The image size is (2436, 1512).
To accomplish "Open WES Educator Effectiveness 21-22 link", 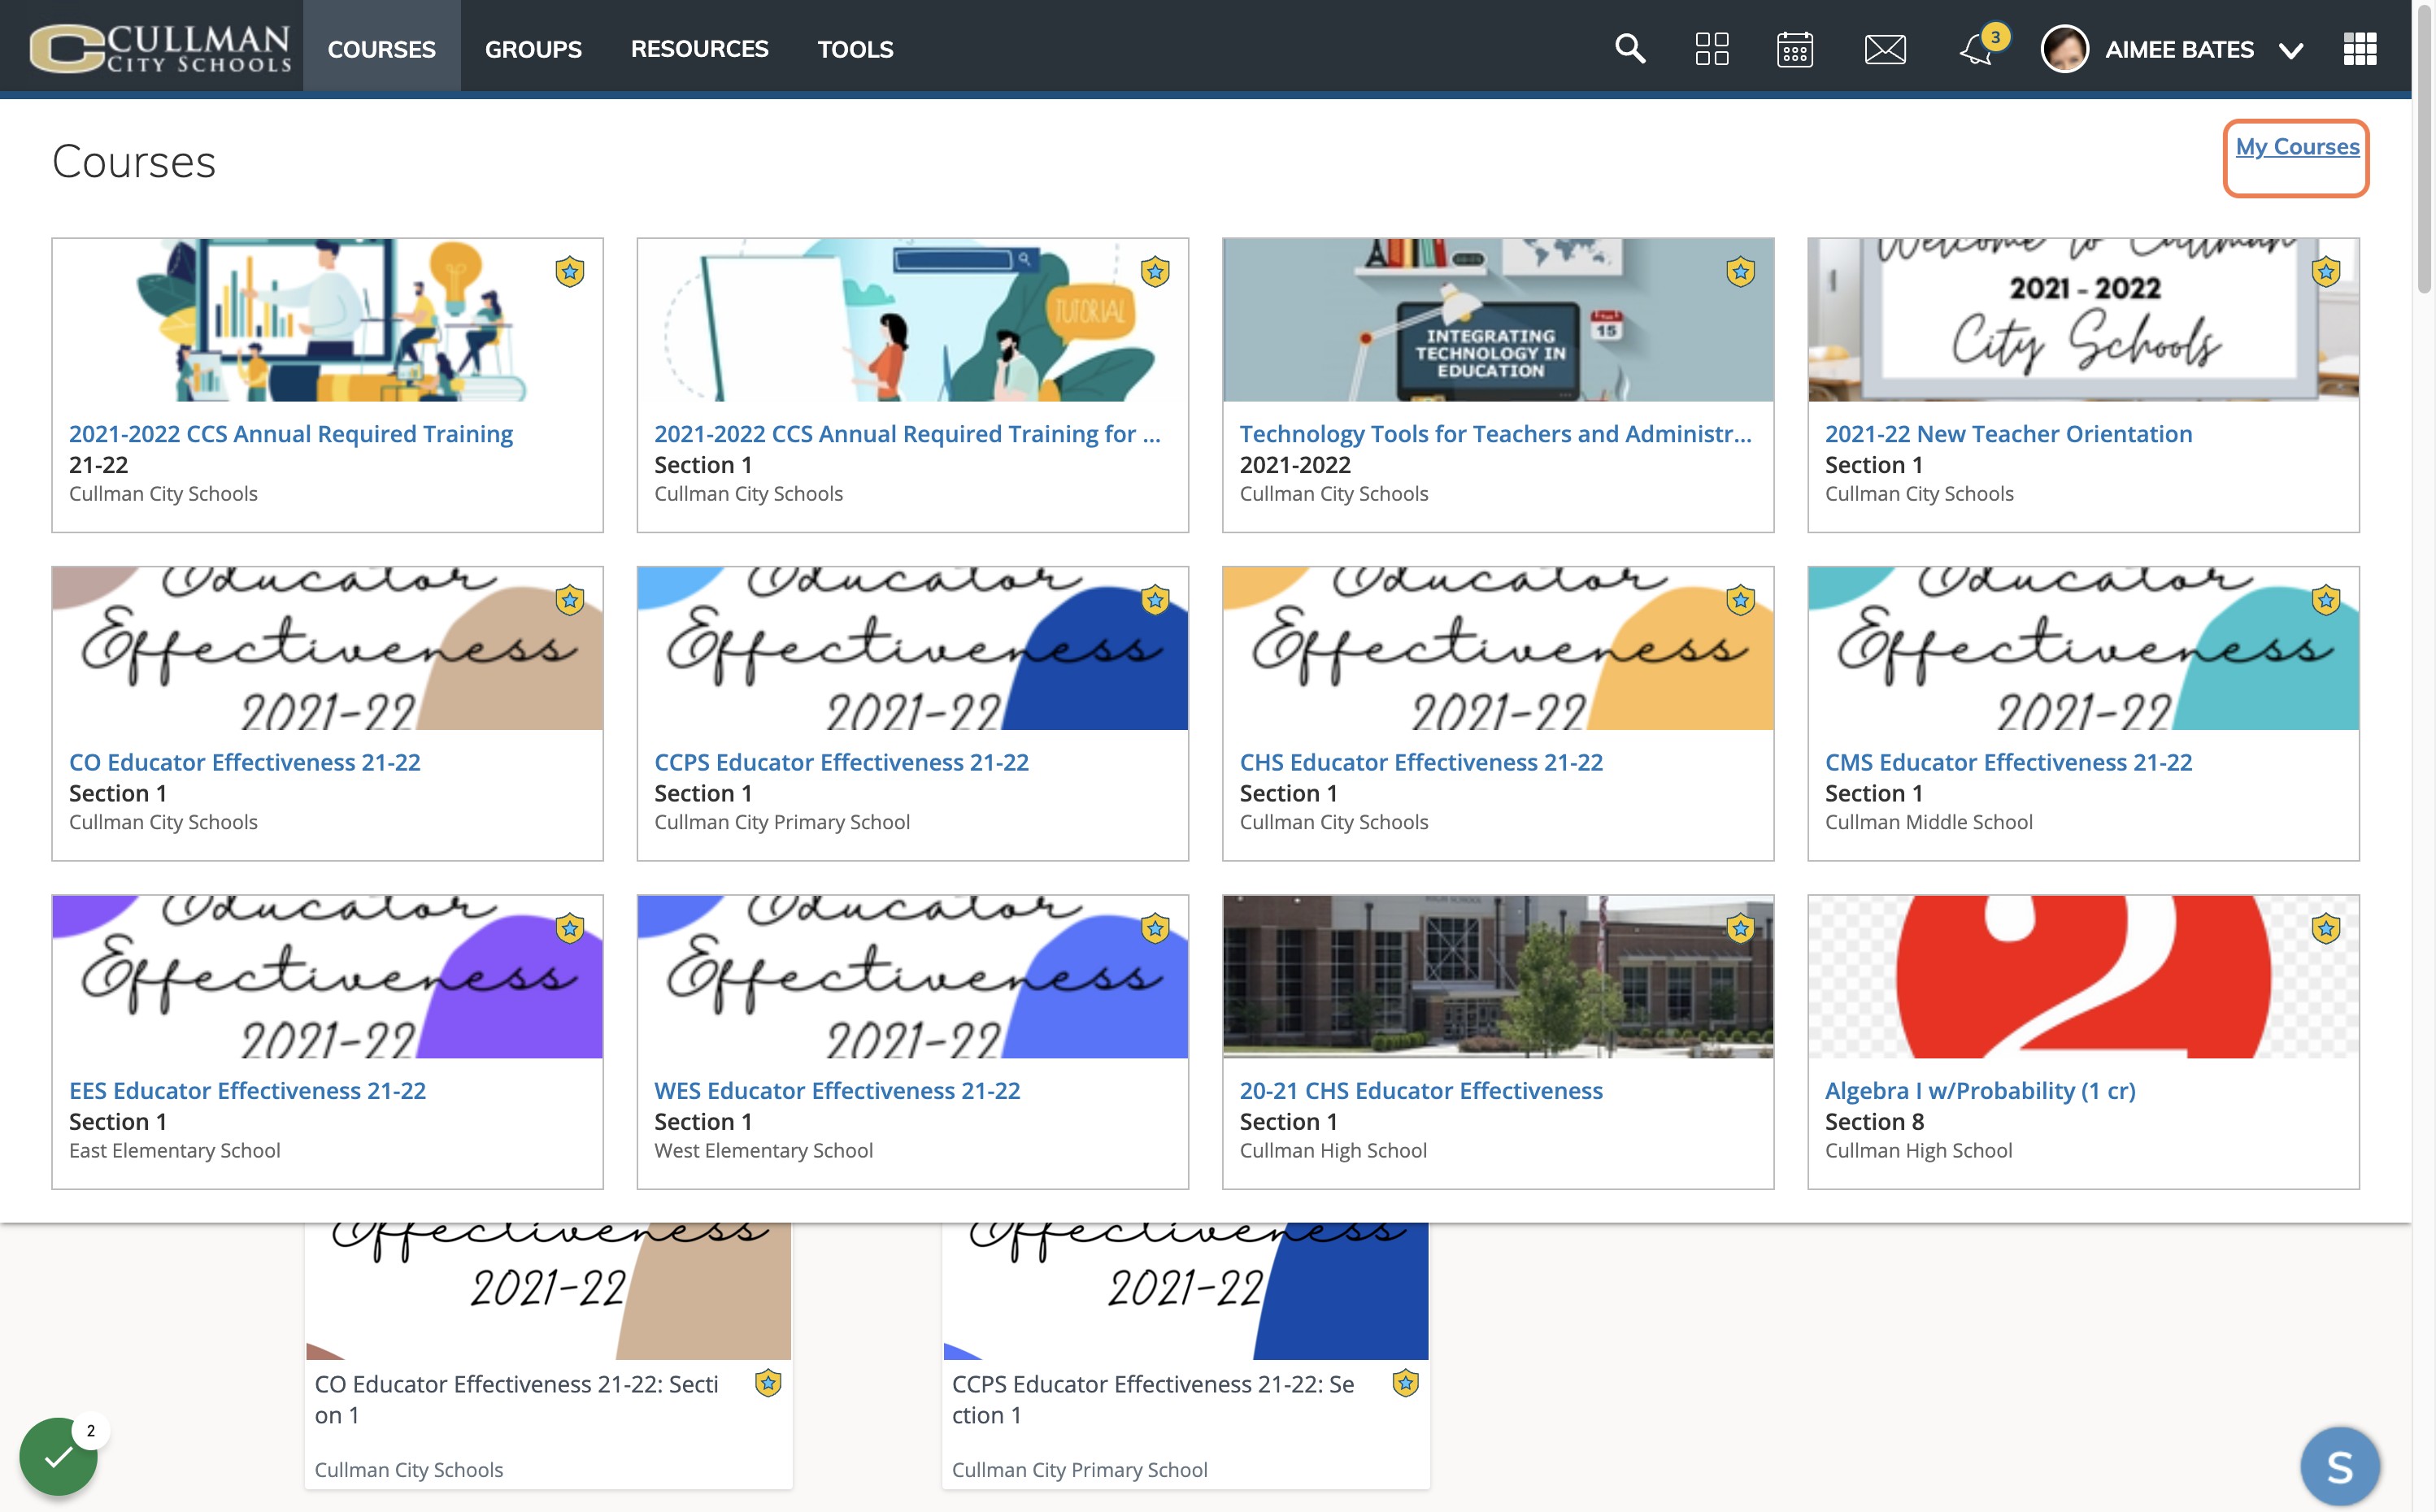I will pos(837,1090).
